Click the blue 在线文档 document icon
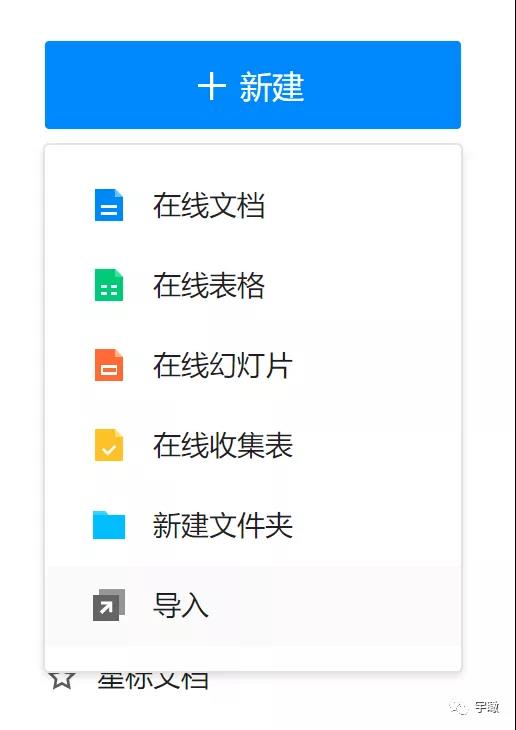 [x=109, y=205]
